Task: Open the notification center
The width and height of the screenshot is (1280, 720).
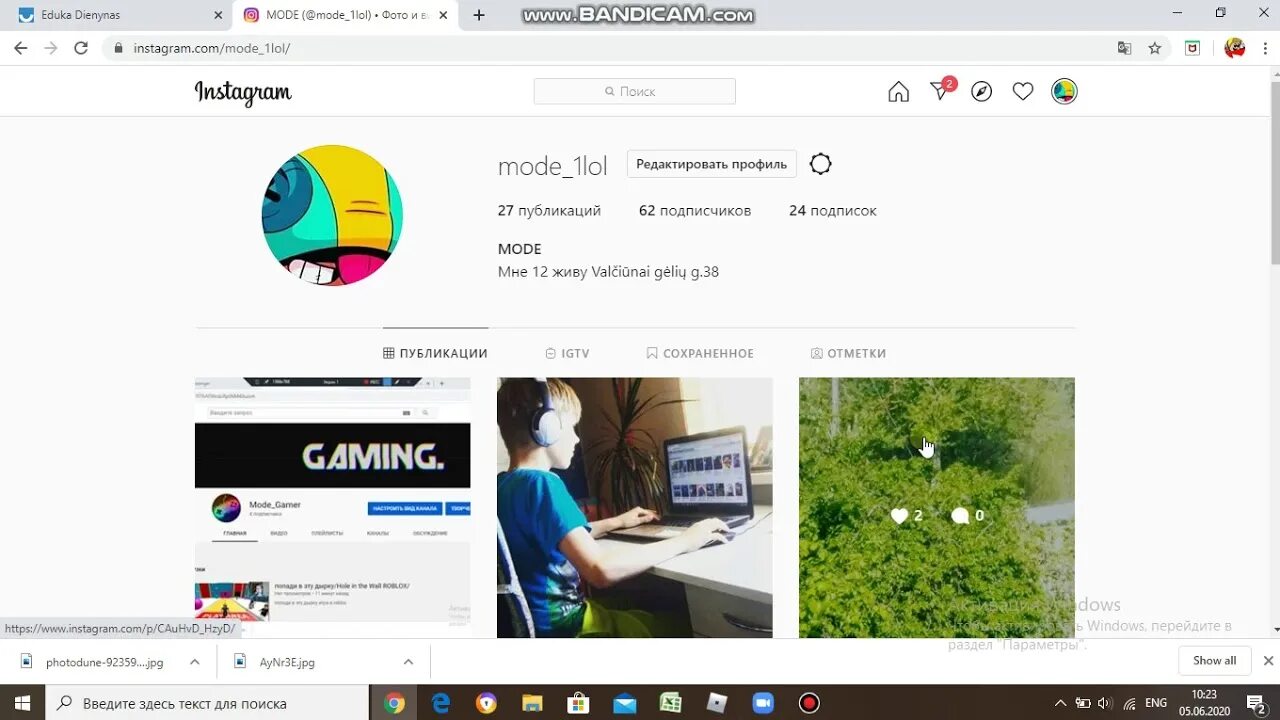Action: (x=1257, y=703)
